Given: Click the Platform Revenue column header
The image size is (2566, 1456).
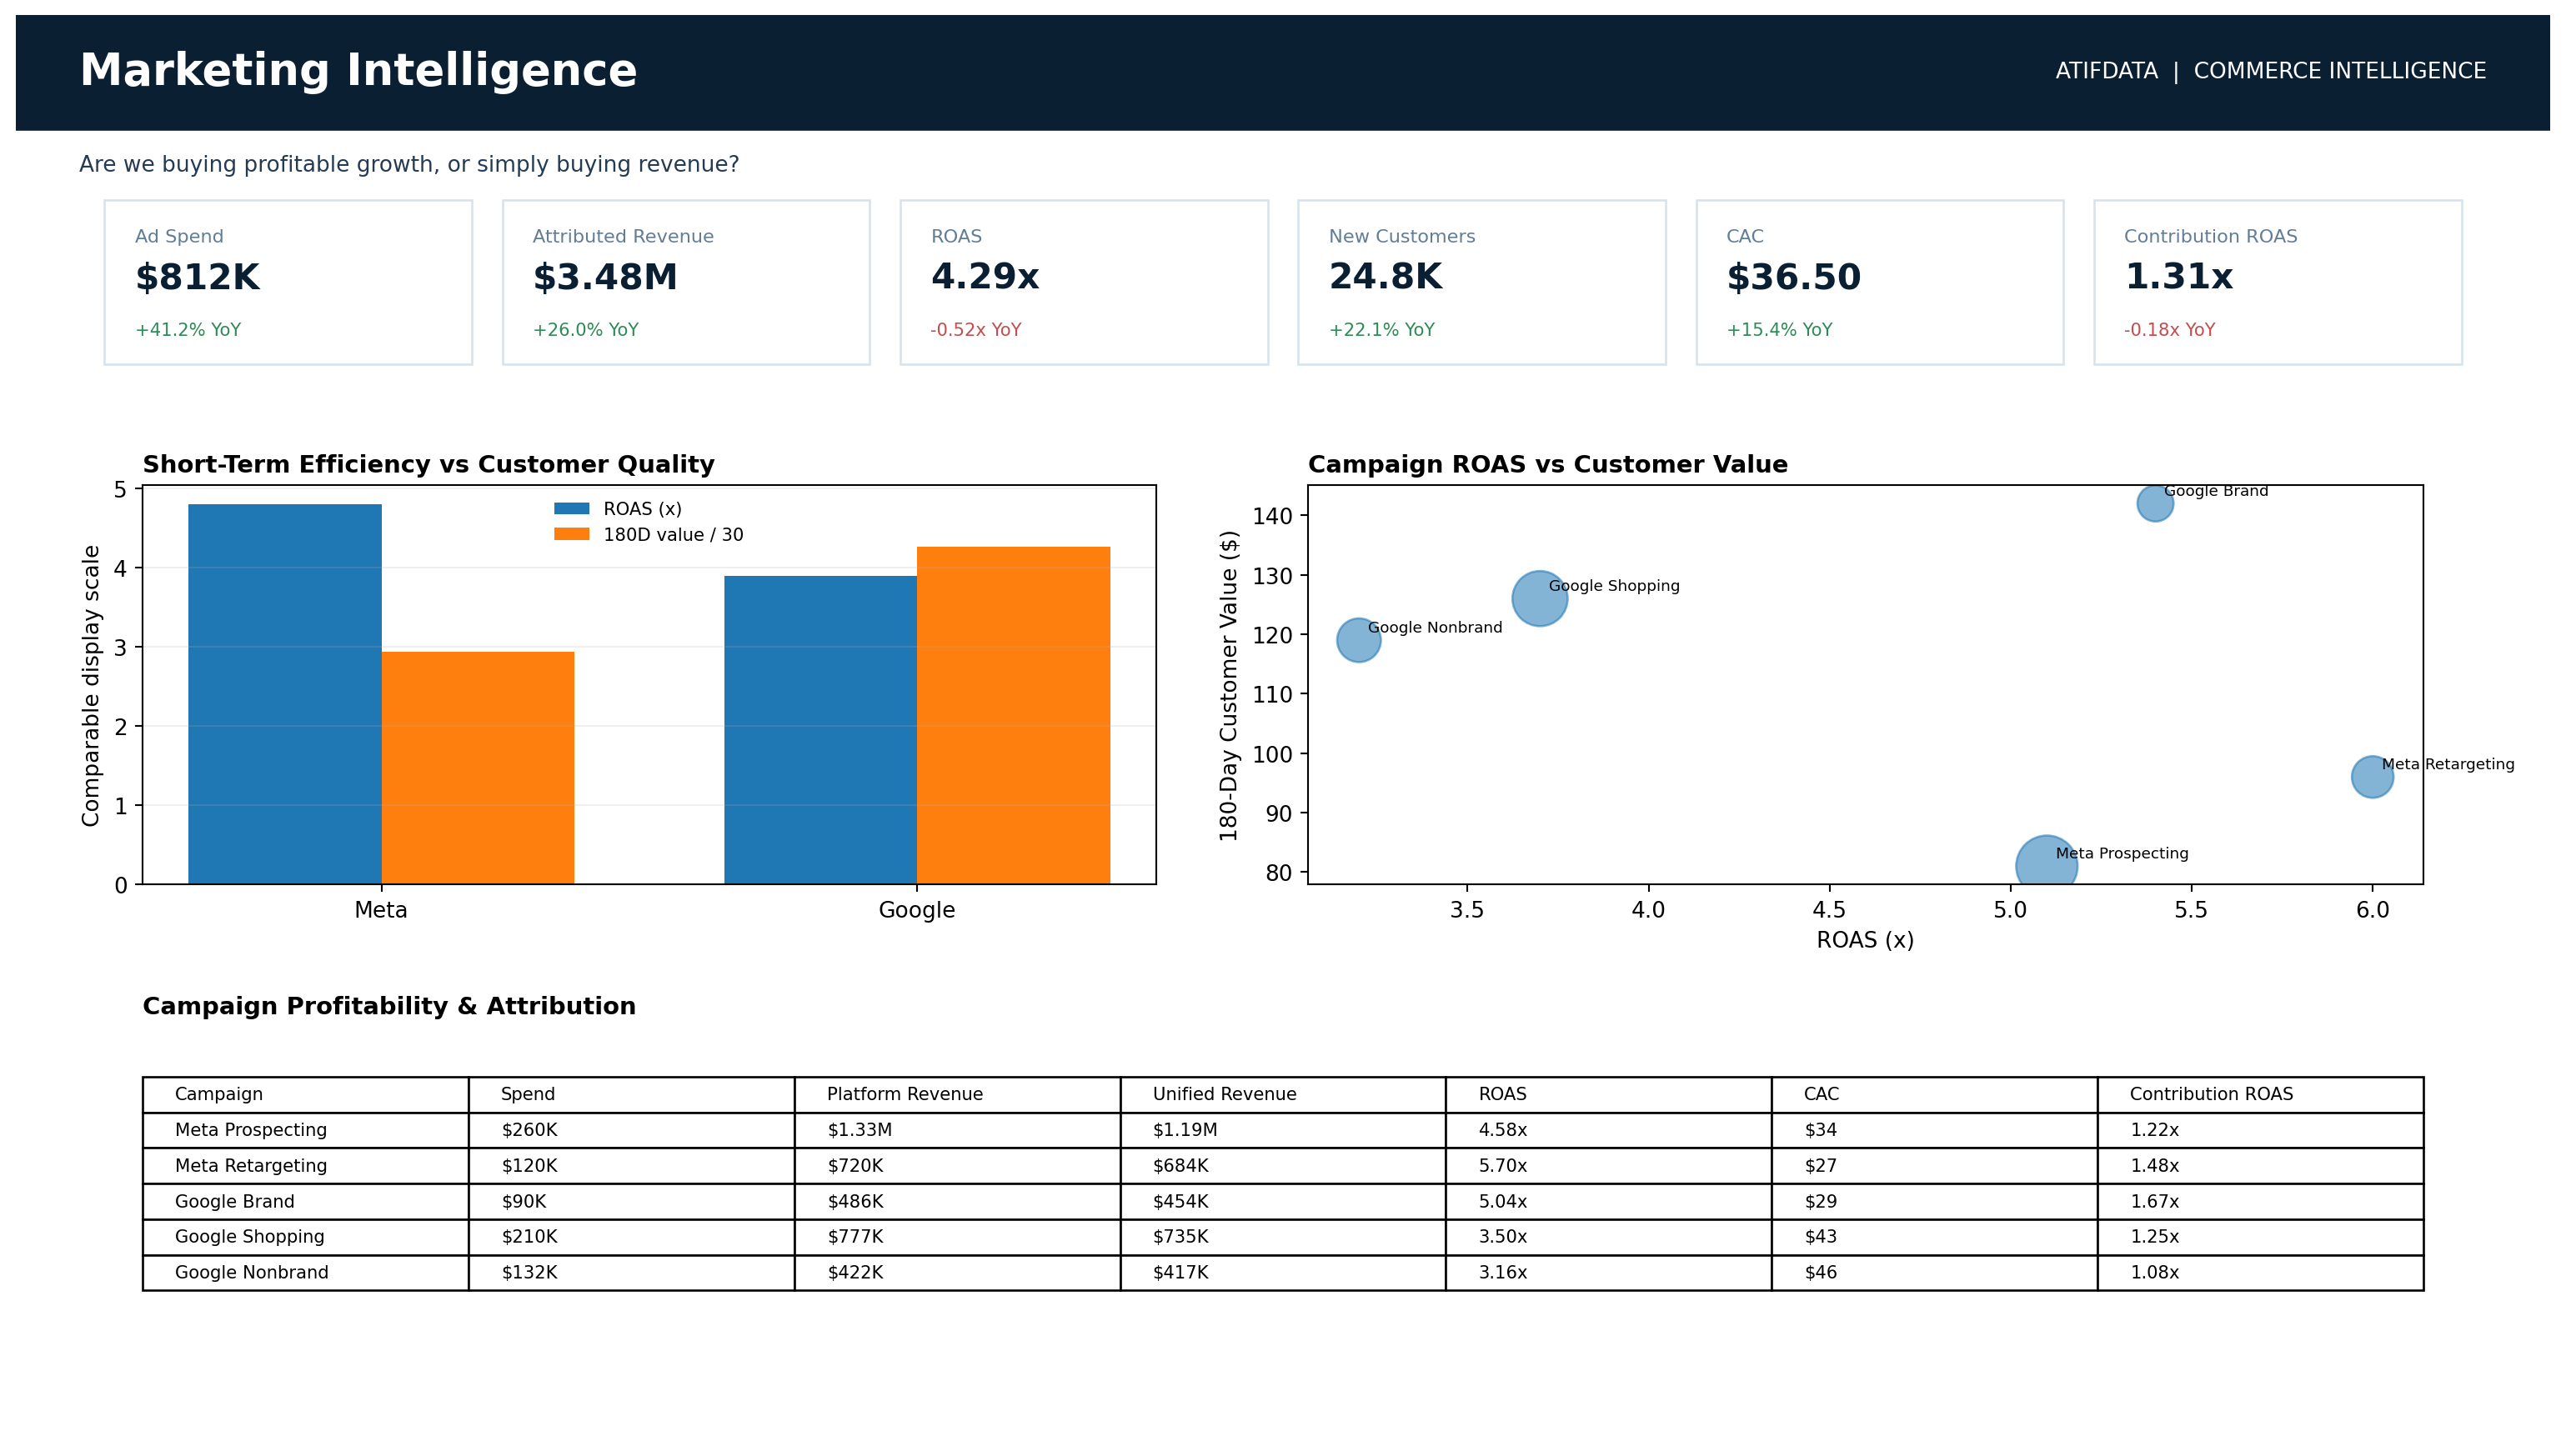Looking at the screenshot, I should (958, 1095).
